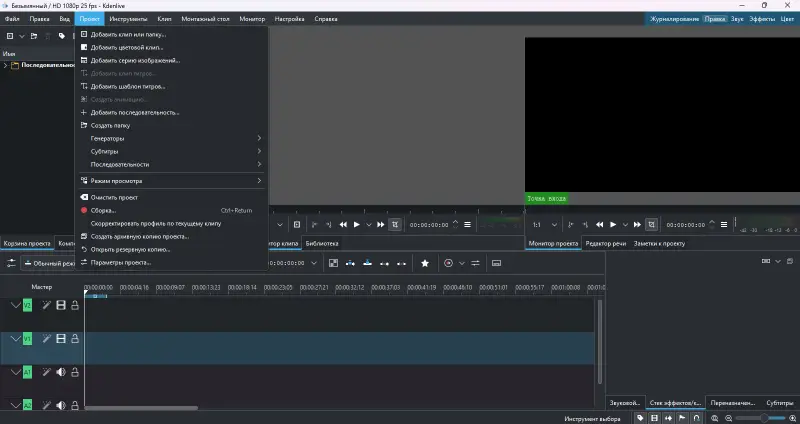Click the timeline record button
800x424 pixels.
(x=448, y=263)
